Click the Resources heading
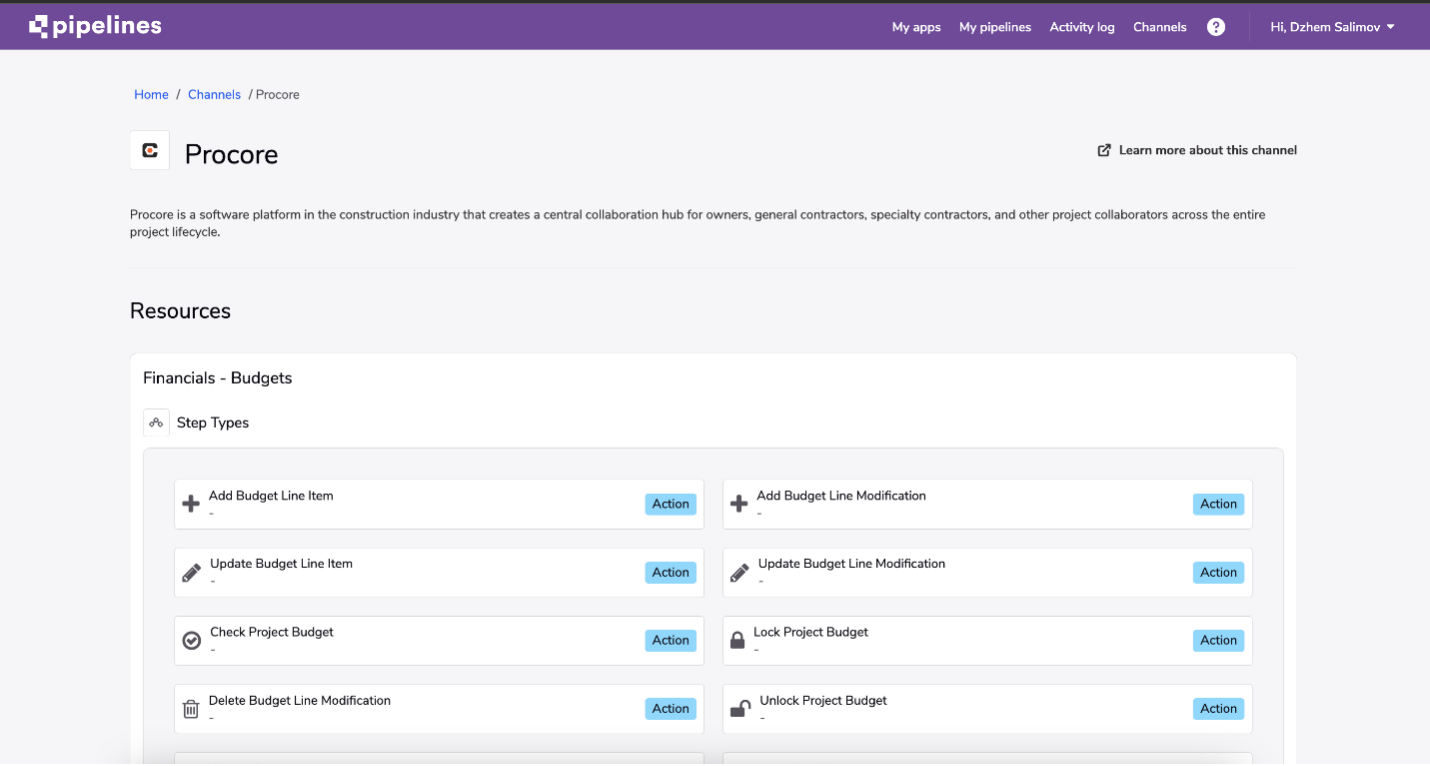The image size is (1430, 766). [180, 311]
